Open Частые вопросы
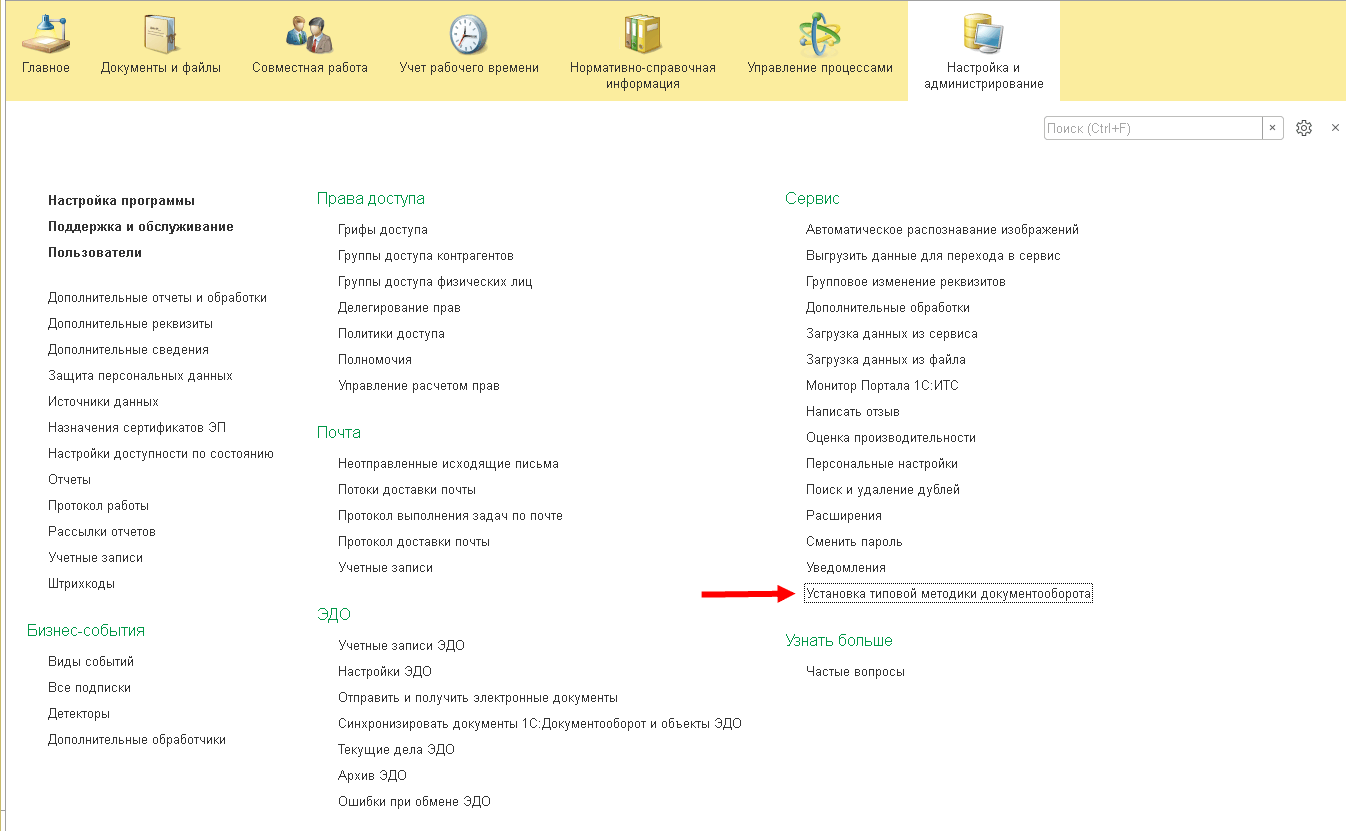Image resolution: width=1346 pixels, height=831 pixels. (x=855, y=672)
